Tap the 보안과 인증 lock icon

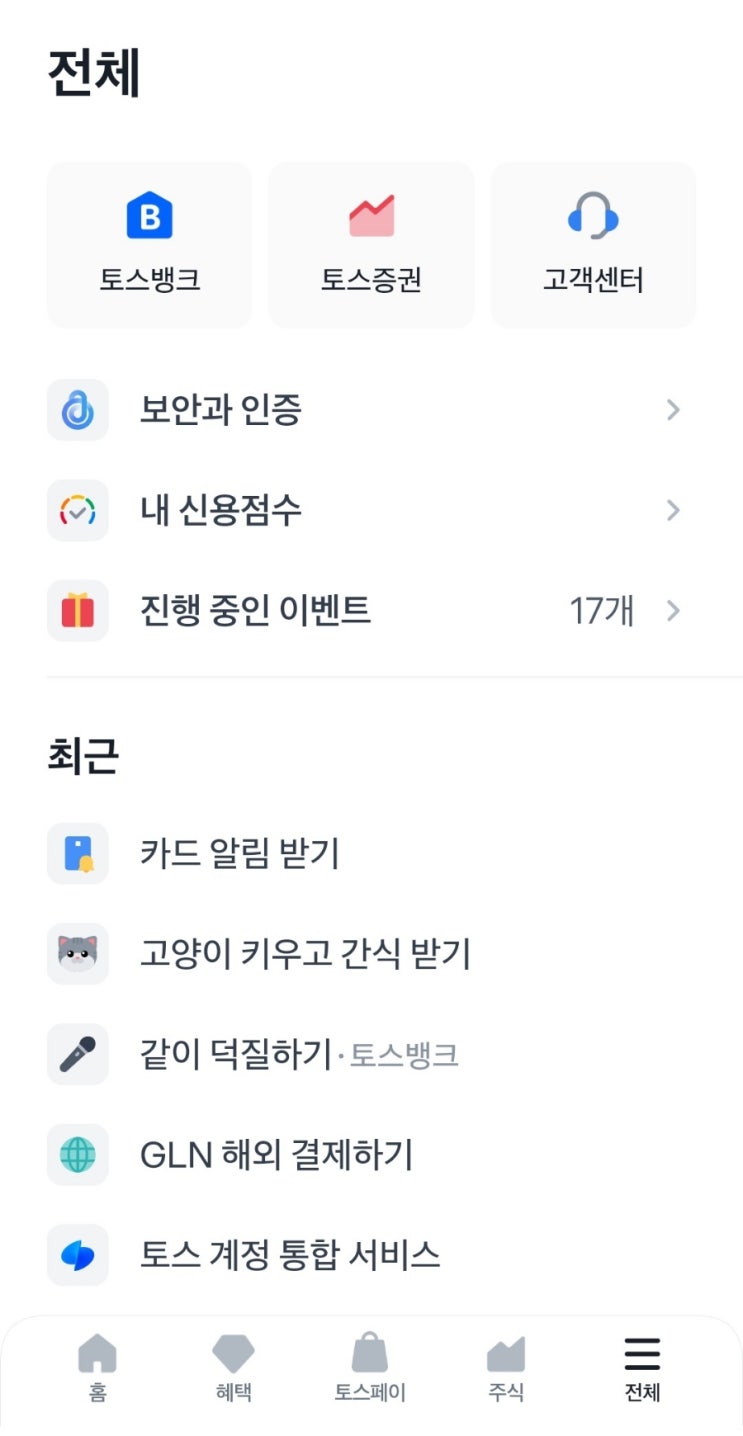click(78, 410)
